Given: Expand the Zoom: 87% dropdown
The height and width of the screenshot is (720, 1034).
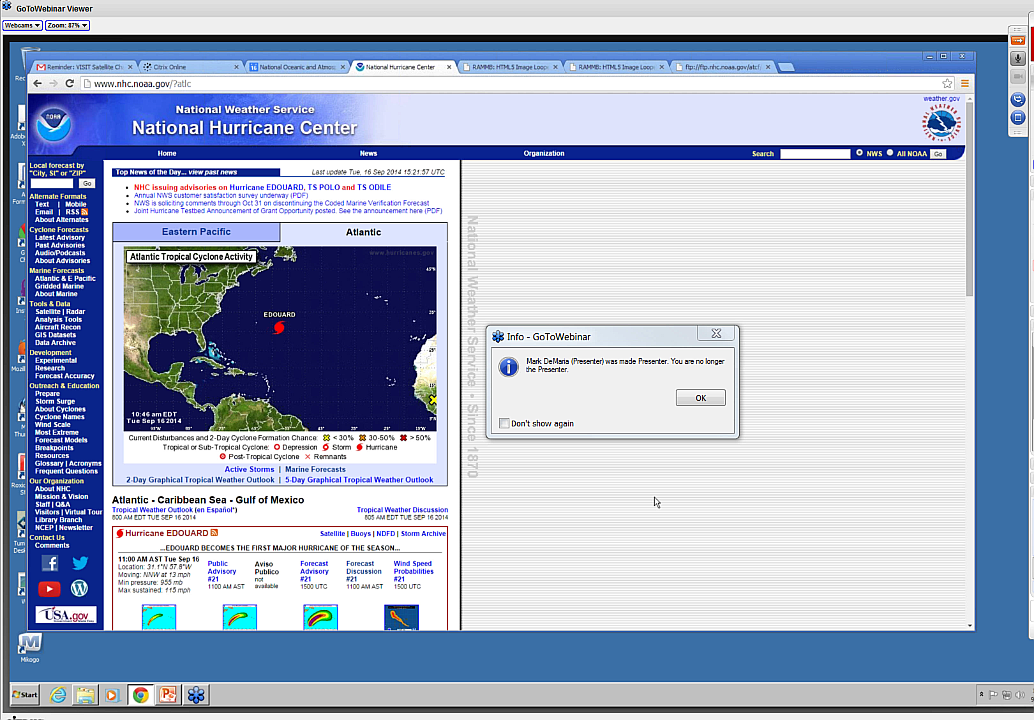Looking at the screenshot, I should pyautogui.click(x=67, y=25).
